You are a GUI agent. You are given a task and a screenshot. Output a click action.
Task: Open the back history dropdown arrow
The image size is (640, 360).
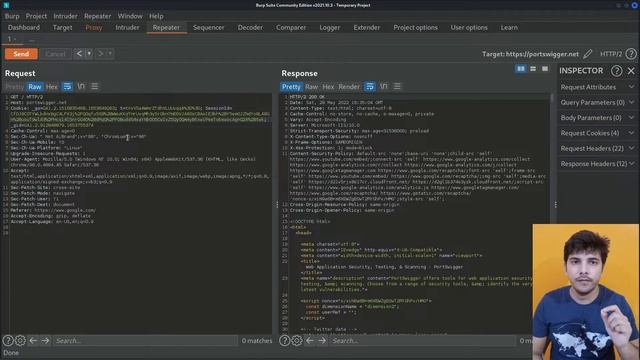point(89,53)
